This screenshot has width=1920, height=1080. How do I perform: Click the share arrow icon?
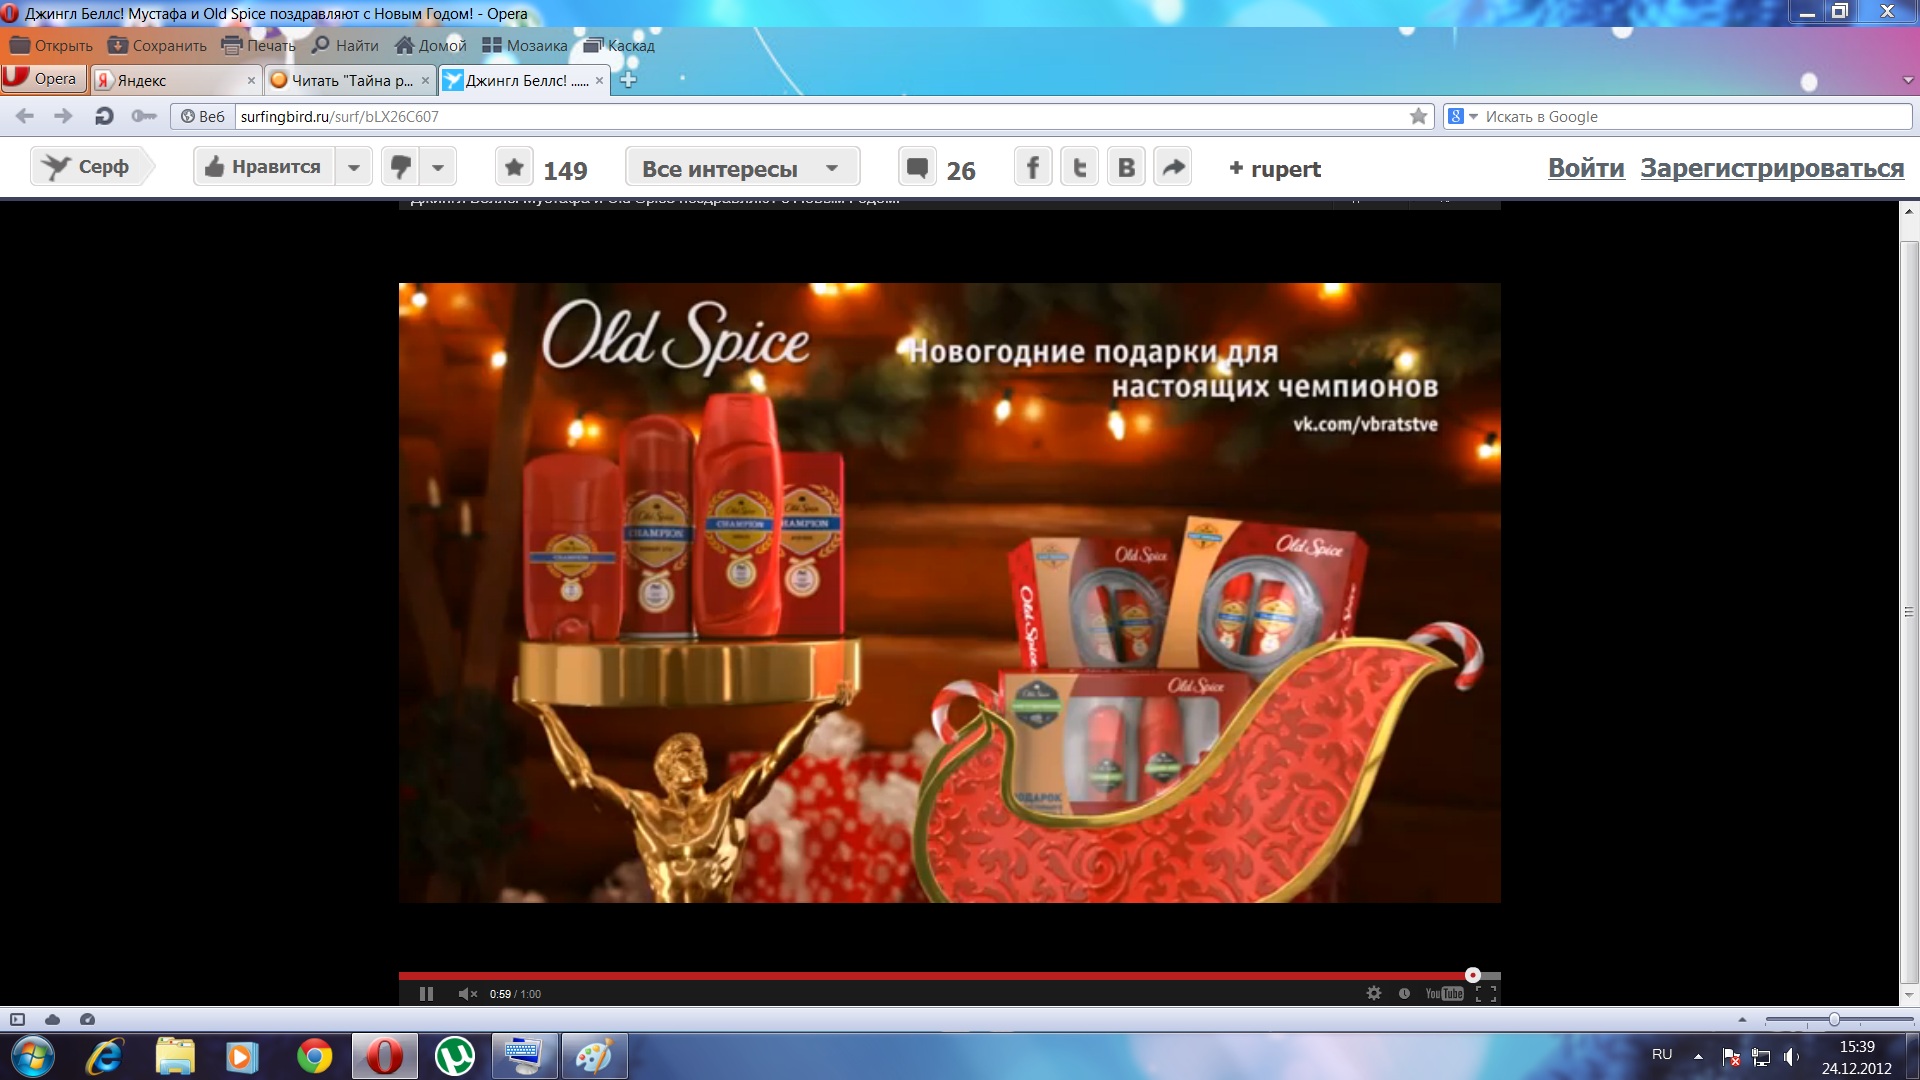1173,167
